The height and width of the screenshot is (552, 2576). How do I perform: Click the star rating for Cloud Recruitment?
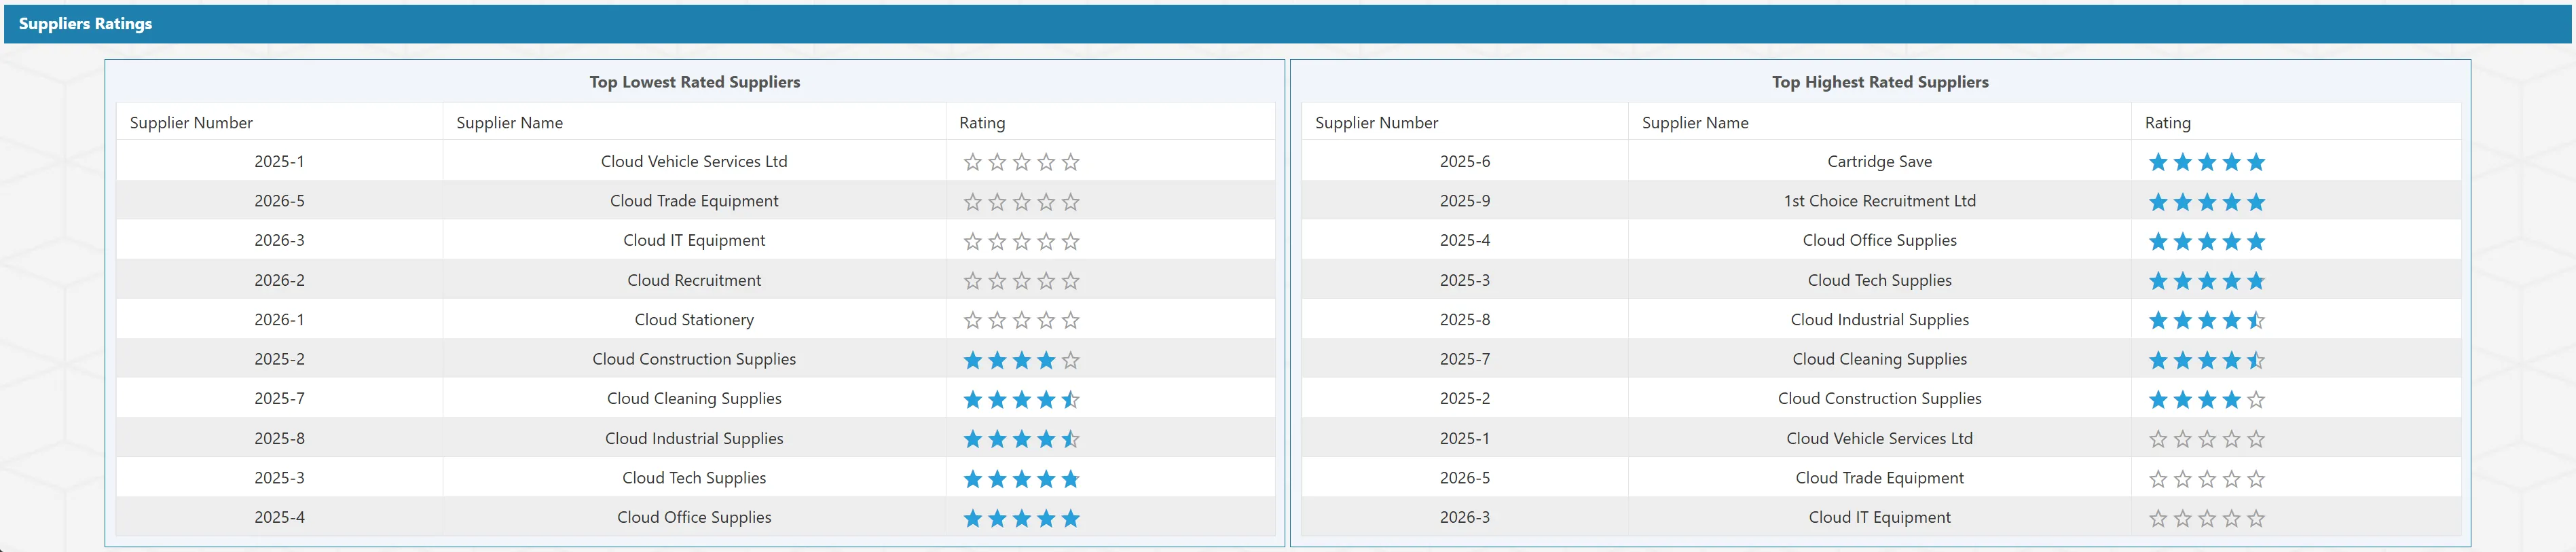point(1021,281)
